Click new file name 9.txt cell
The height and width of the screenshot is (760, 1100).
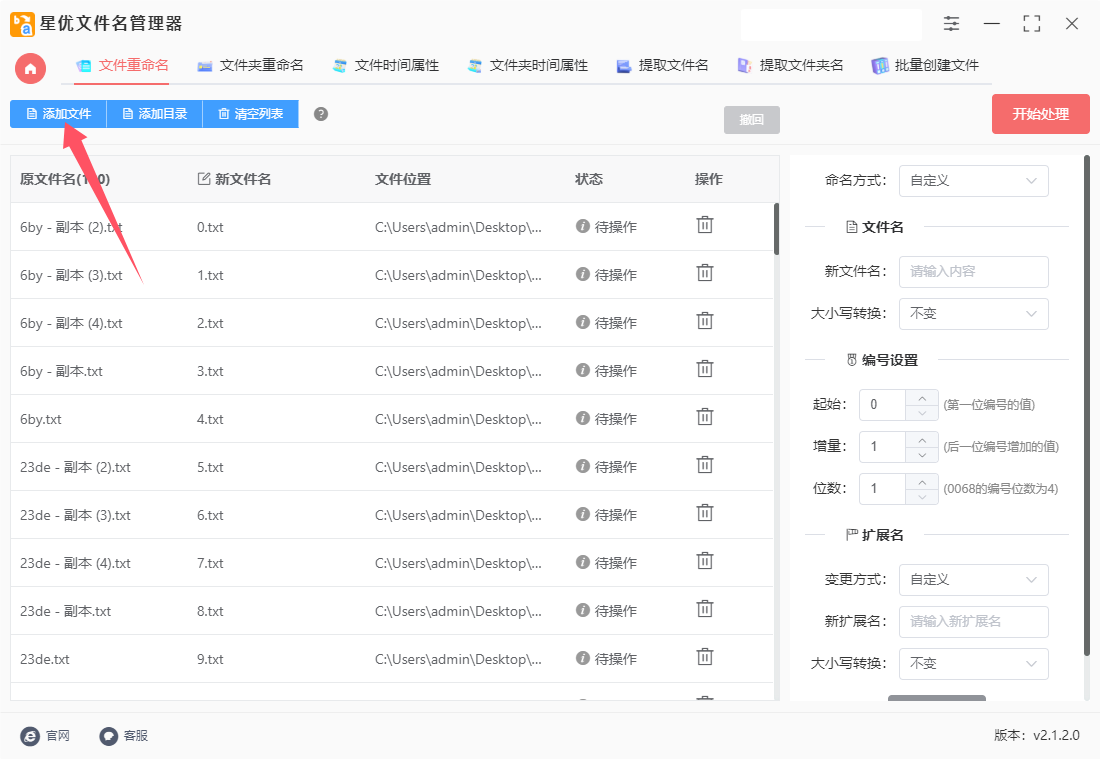[210, 660]
